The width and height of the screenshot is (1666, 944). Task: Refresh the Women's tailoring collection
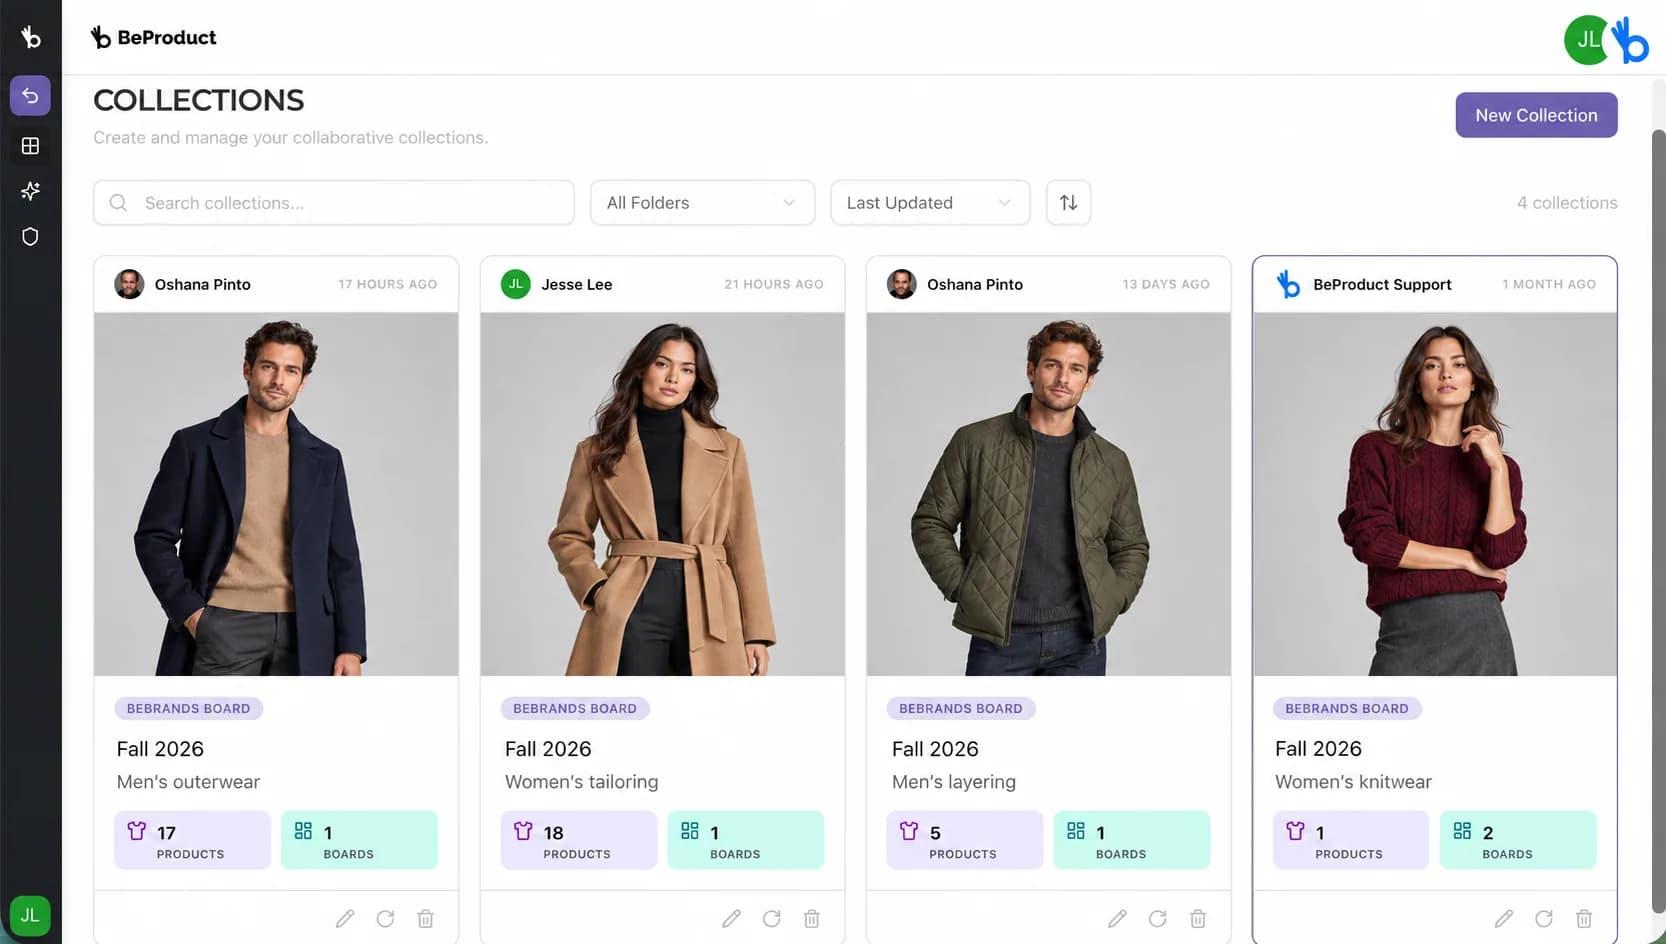[x=771, y=918]
